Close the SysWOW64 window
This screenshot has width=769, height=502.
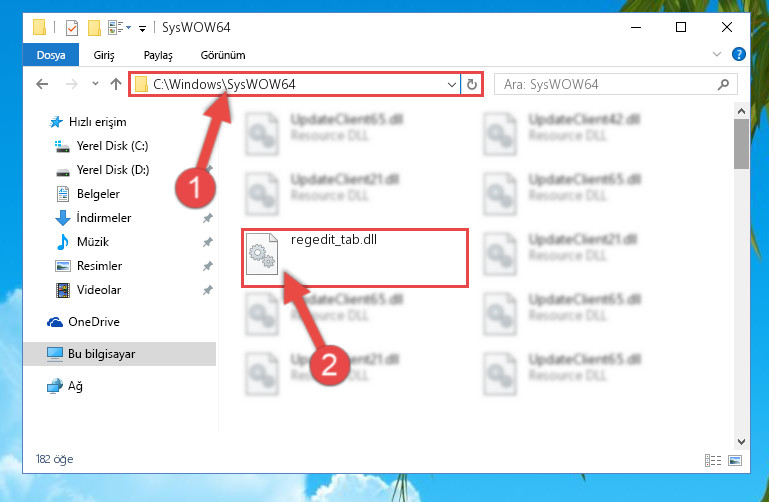click(x=727, y=27)
